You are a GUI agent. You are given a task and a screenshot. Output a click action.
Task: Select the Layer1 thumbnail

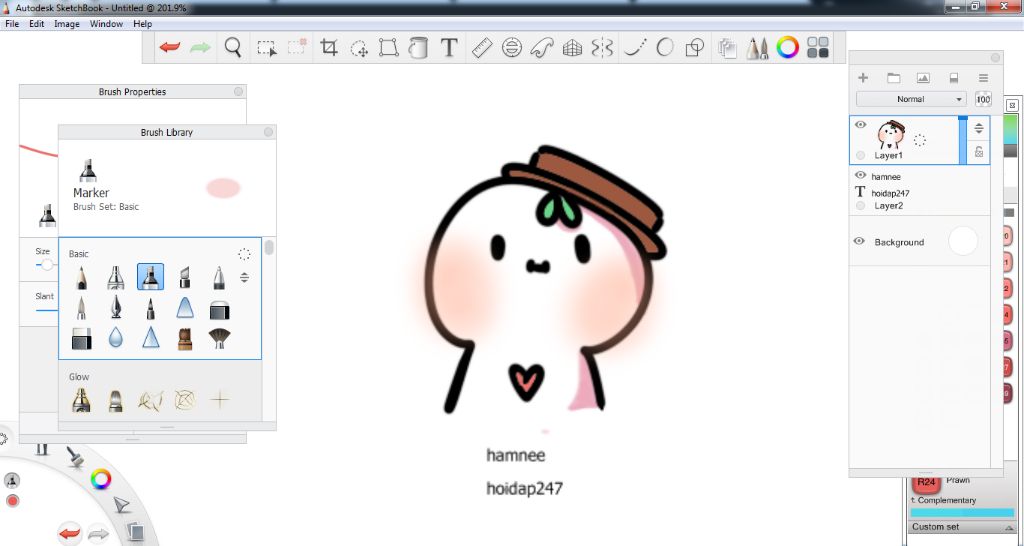[x=890, y=135]
